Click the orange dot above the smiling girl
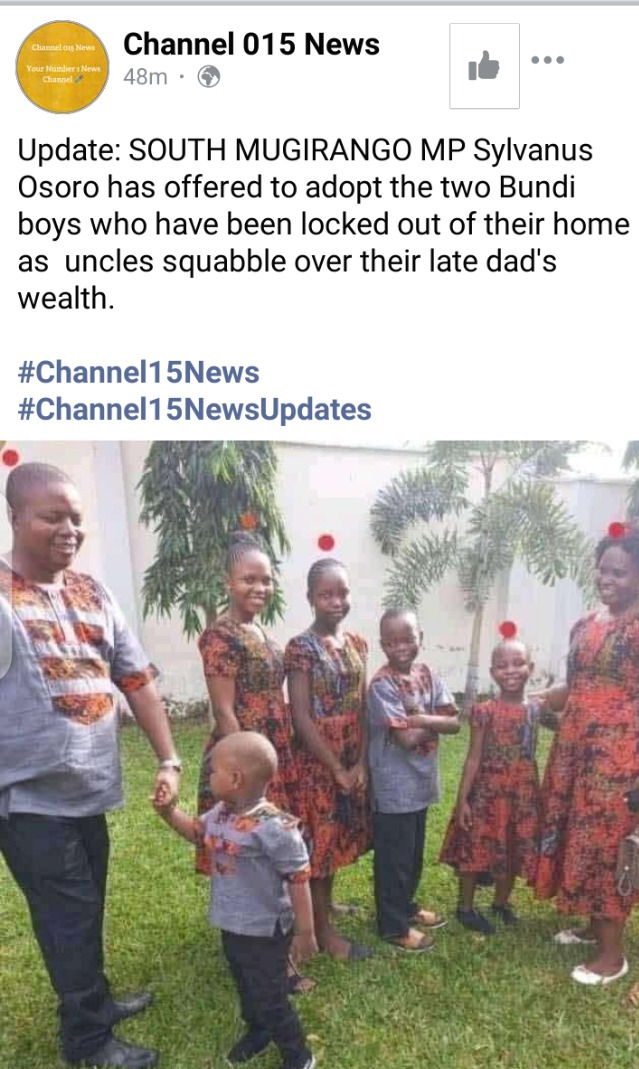 [249, 521]
